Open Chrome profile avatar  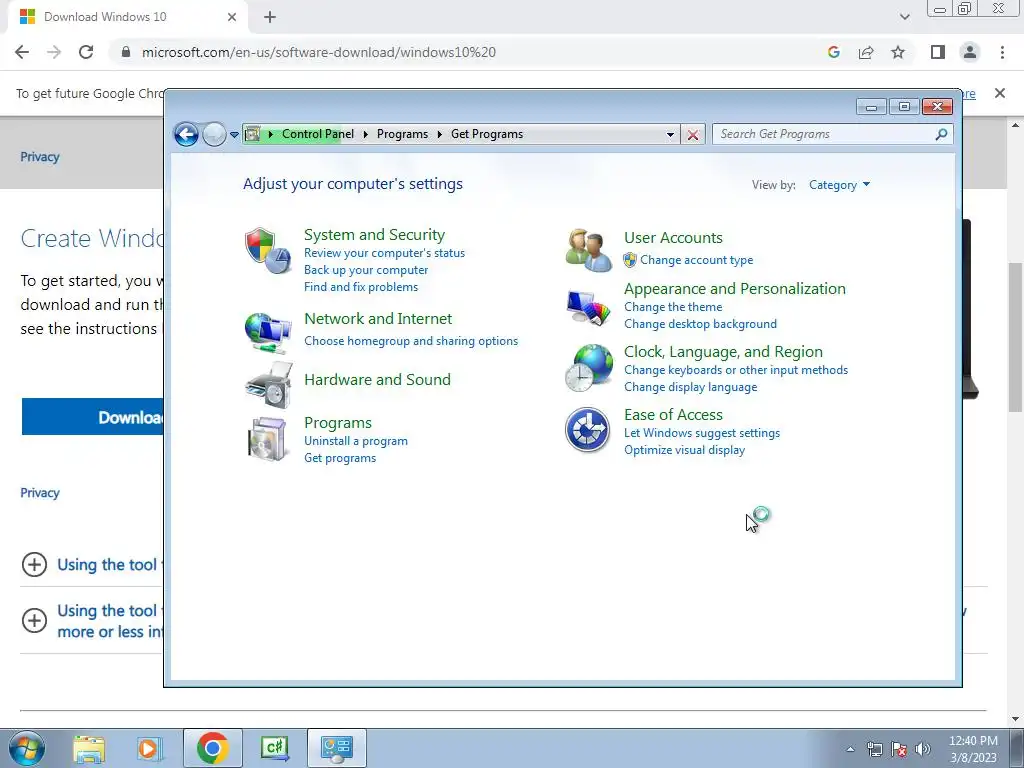[970, 52]
